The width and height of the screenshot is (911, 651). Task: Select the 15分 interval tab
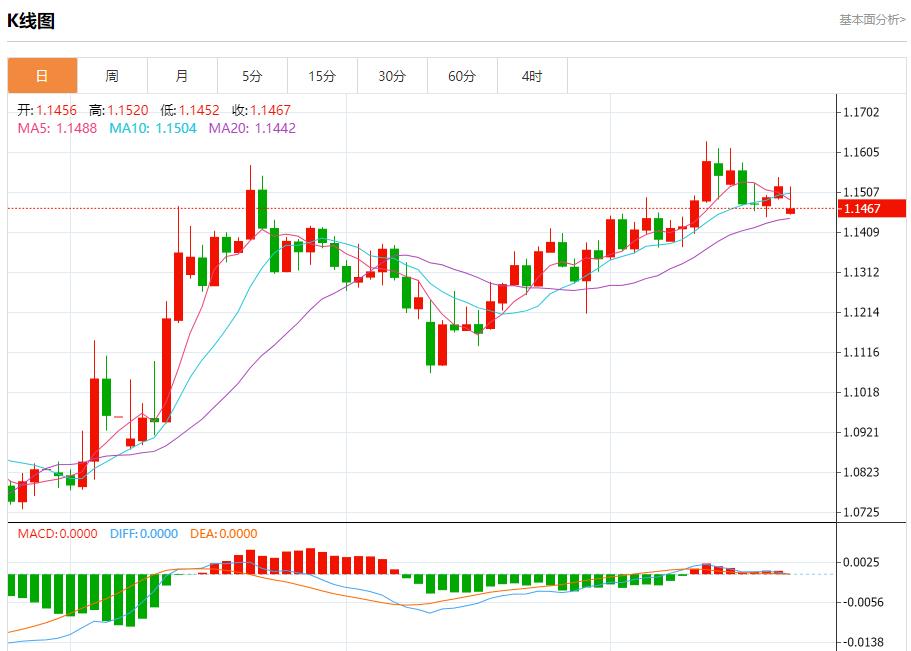pos(322,76)
